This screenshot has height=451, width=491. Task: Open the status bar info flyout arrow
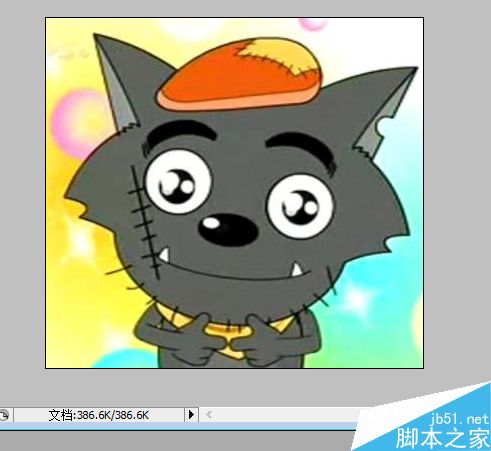(191, 415)
